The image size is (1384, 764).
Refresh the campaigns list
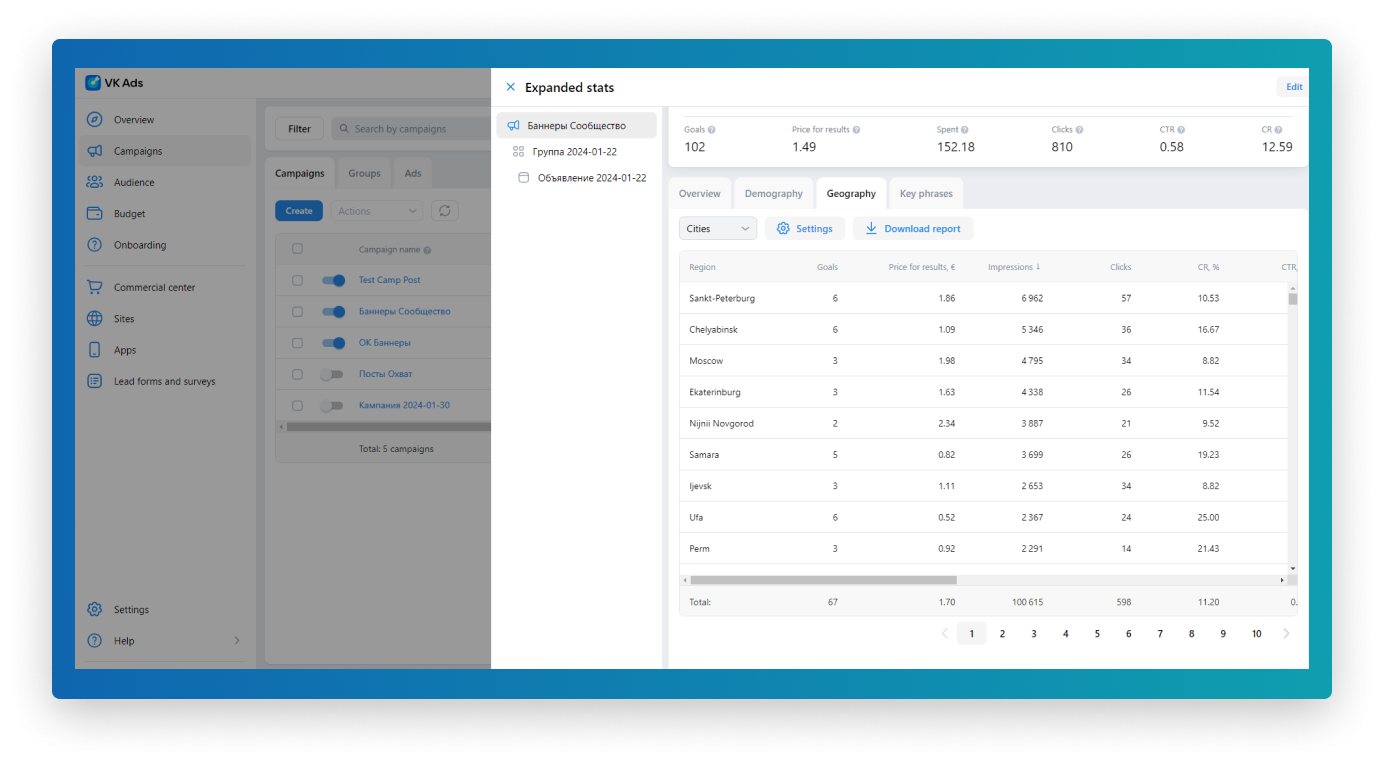tap(444, 210)
